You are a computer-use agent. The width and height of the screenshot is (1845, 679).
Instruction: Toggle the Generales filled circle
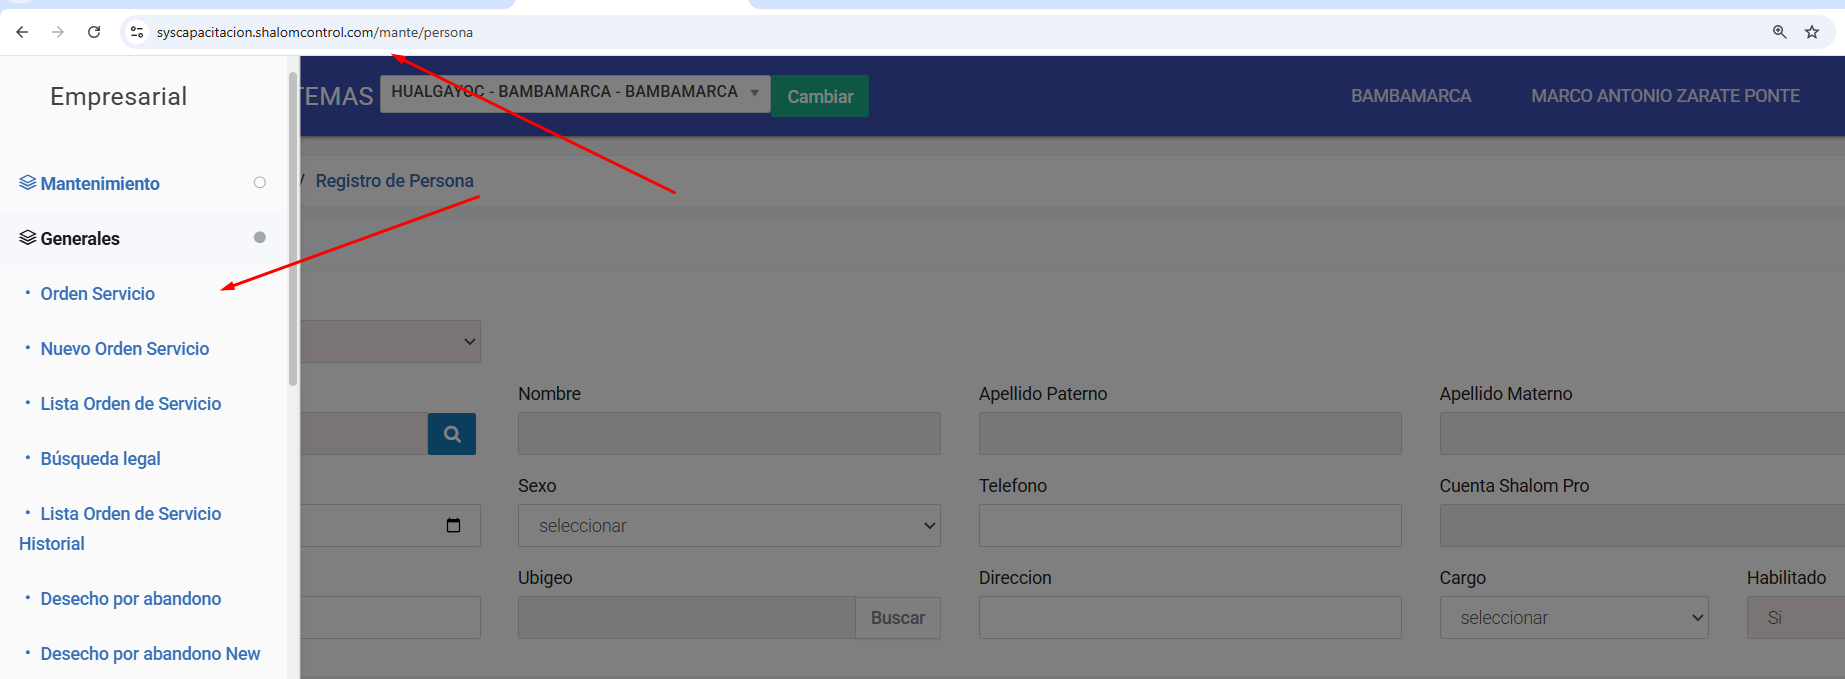click(x=260, y=238)
